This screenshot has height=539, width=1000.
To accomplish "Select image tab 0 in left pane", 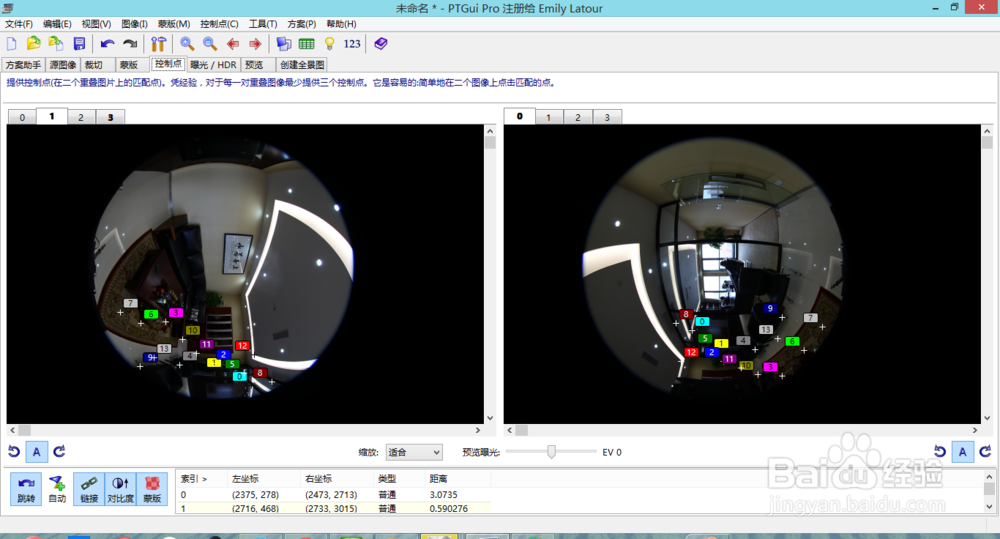I will [x=22, y=117].
